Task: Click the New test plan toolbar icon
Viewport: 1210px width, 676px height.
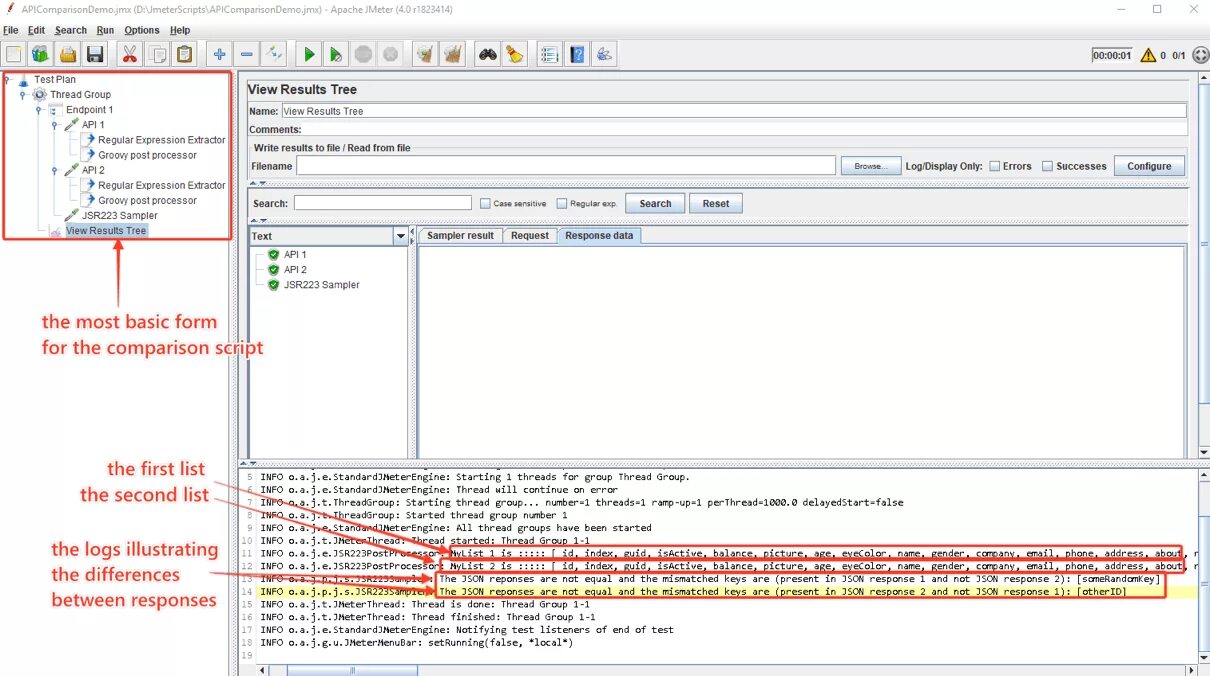Action: pyautogui.click(x=14, y=54)
